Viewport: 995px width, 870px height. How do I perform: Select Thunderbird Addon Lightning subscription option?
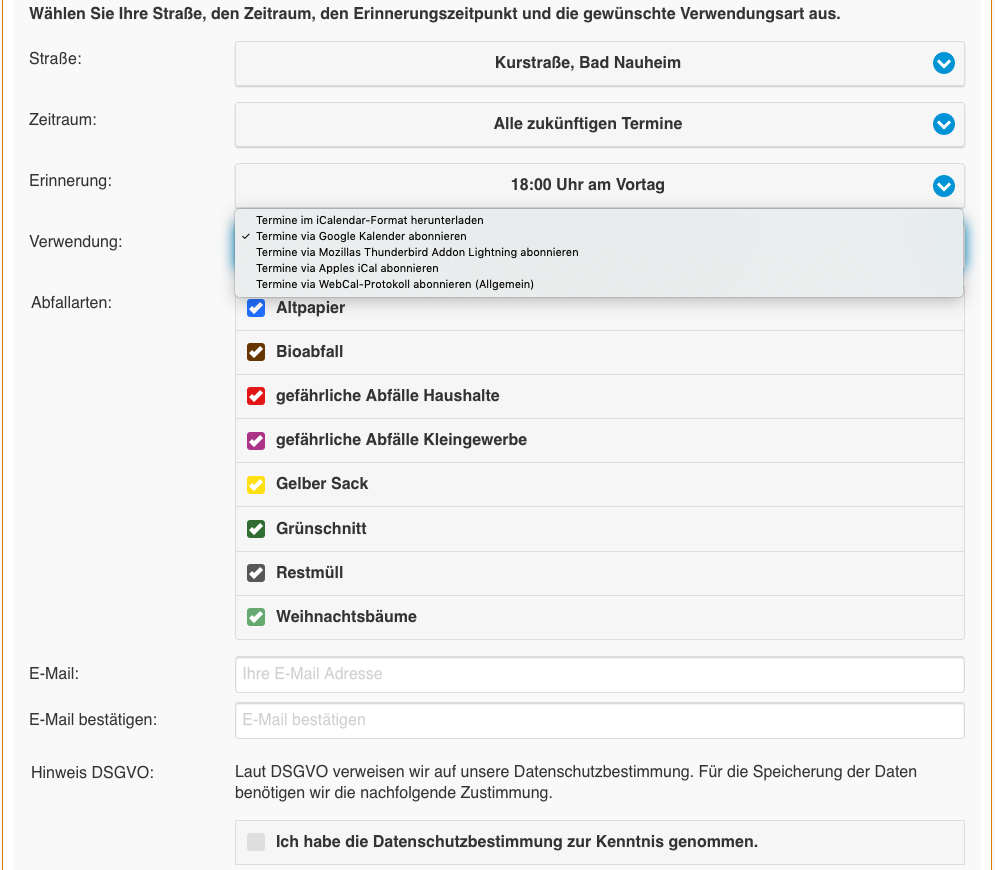pyautogui.click(x=417, y=252)
